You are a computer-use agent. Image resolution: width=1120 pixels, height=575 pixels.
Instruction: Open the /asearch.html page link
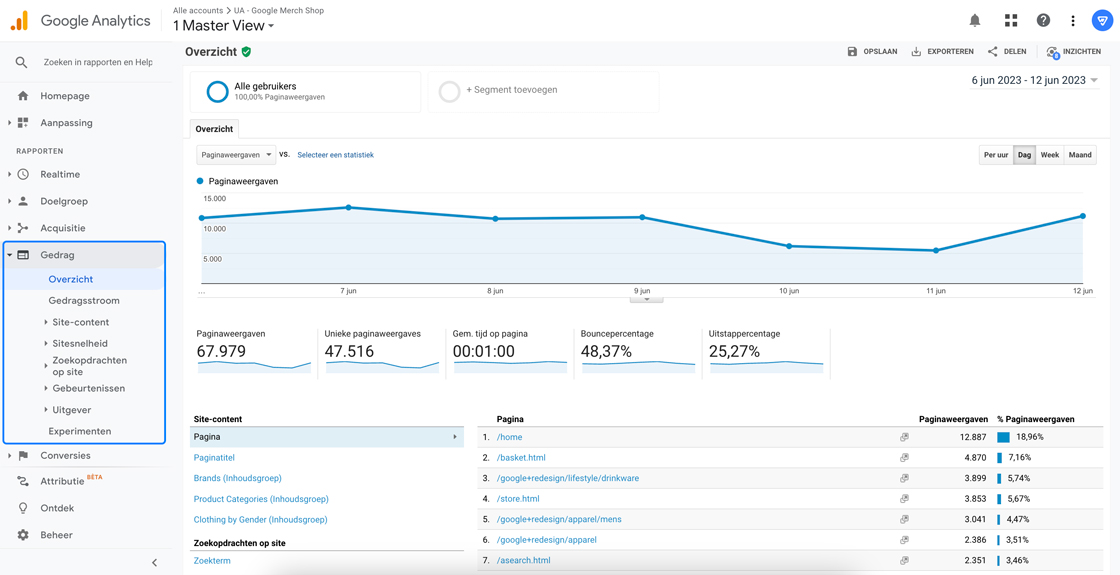pyautogui.click(x=523, y=561)
